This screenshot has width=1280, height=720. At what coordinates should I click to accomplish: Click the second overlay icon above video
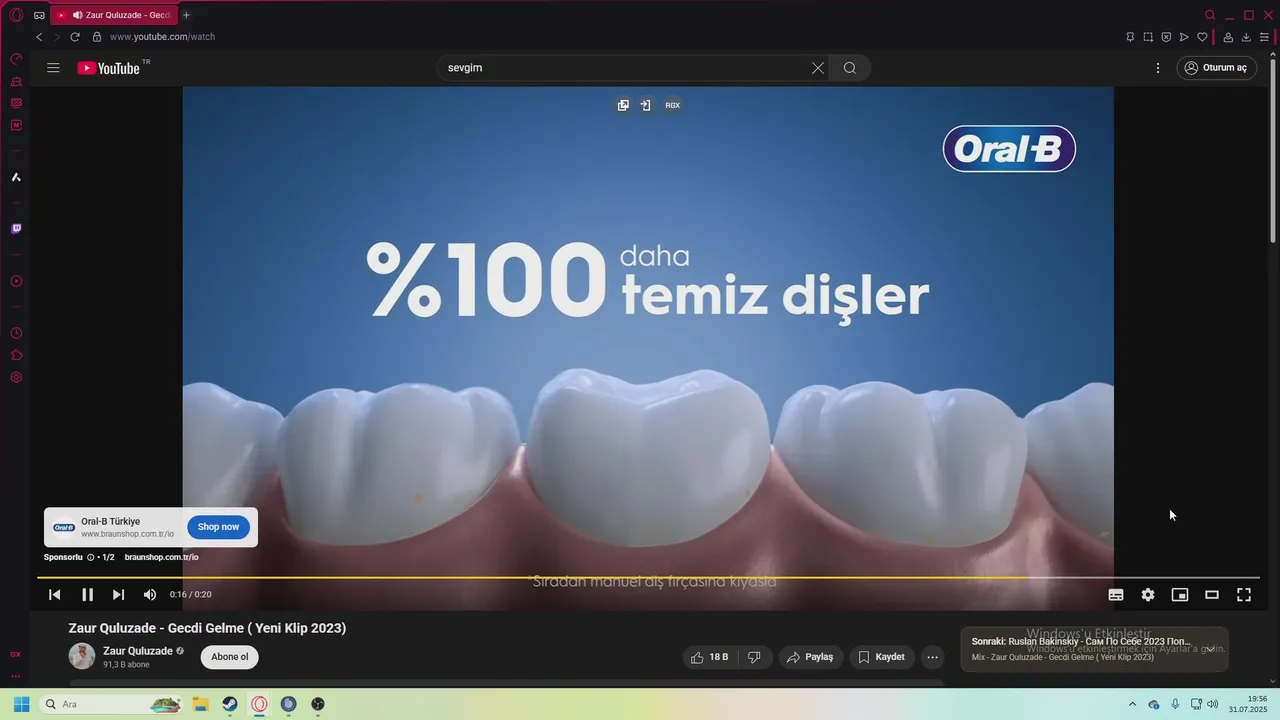point(646,105)
